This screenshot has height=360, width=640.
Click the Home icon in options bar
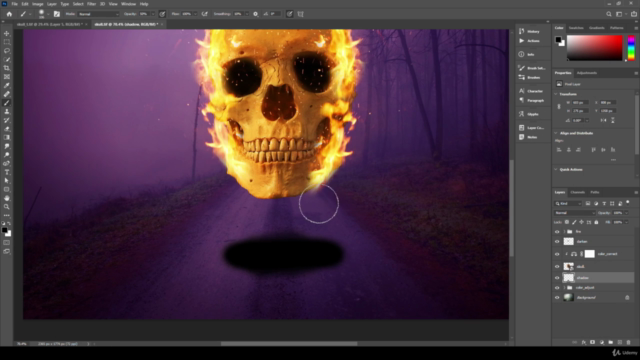(x=9, y=14)
